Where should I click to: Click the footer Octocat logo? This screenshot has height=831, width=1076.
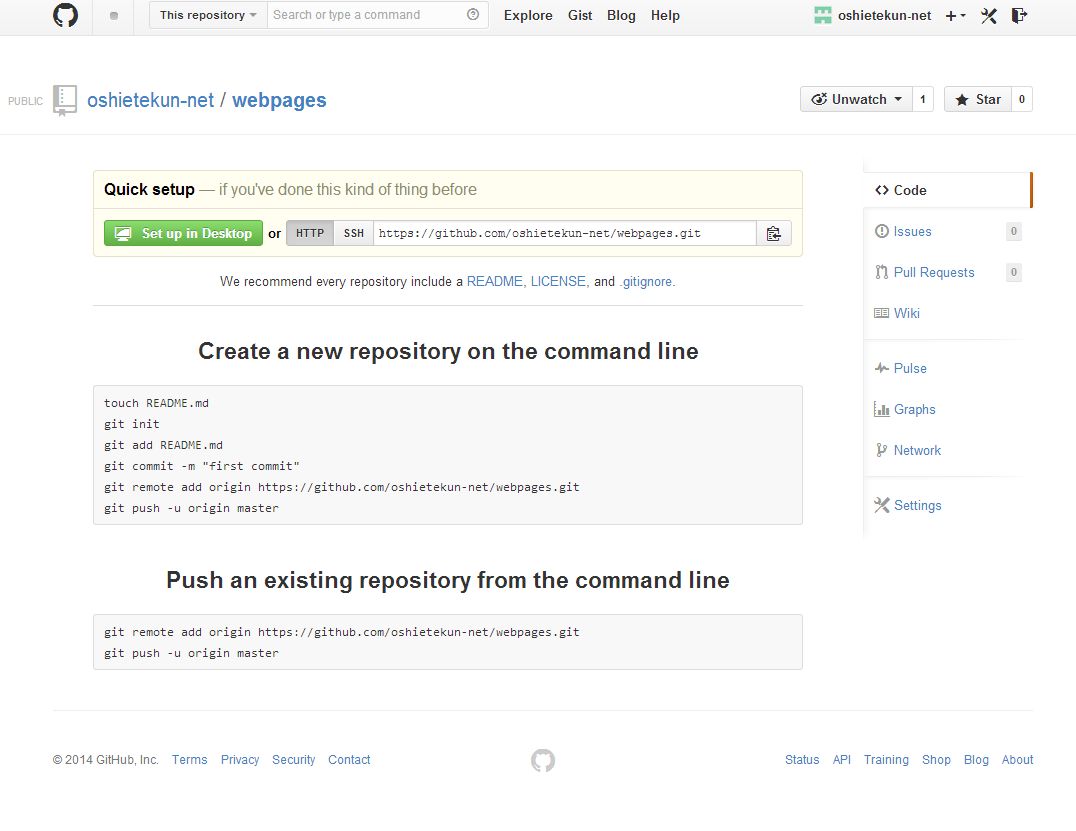[x=543, y=760]
